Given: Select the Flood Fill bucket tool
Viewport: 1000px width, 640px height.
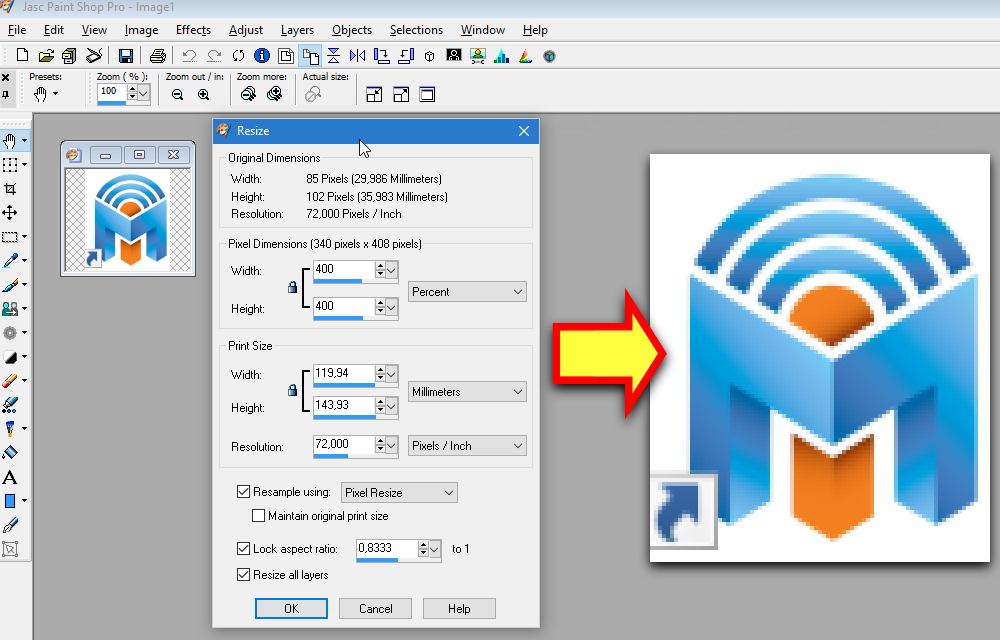Looking at the screenshot, I should click(x=10, y=453).
